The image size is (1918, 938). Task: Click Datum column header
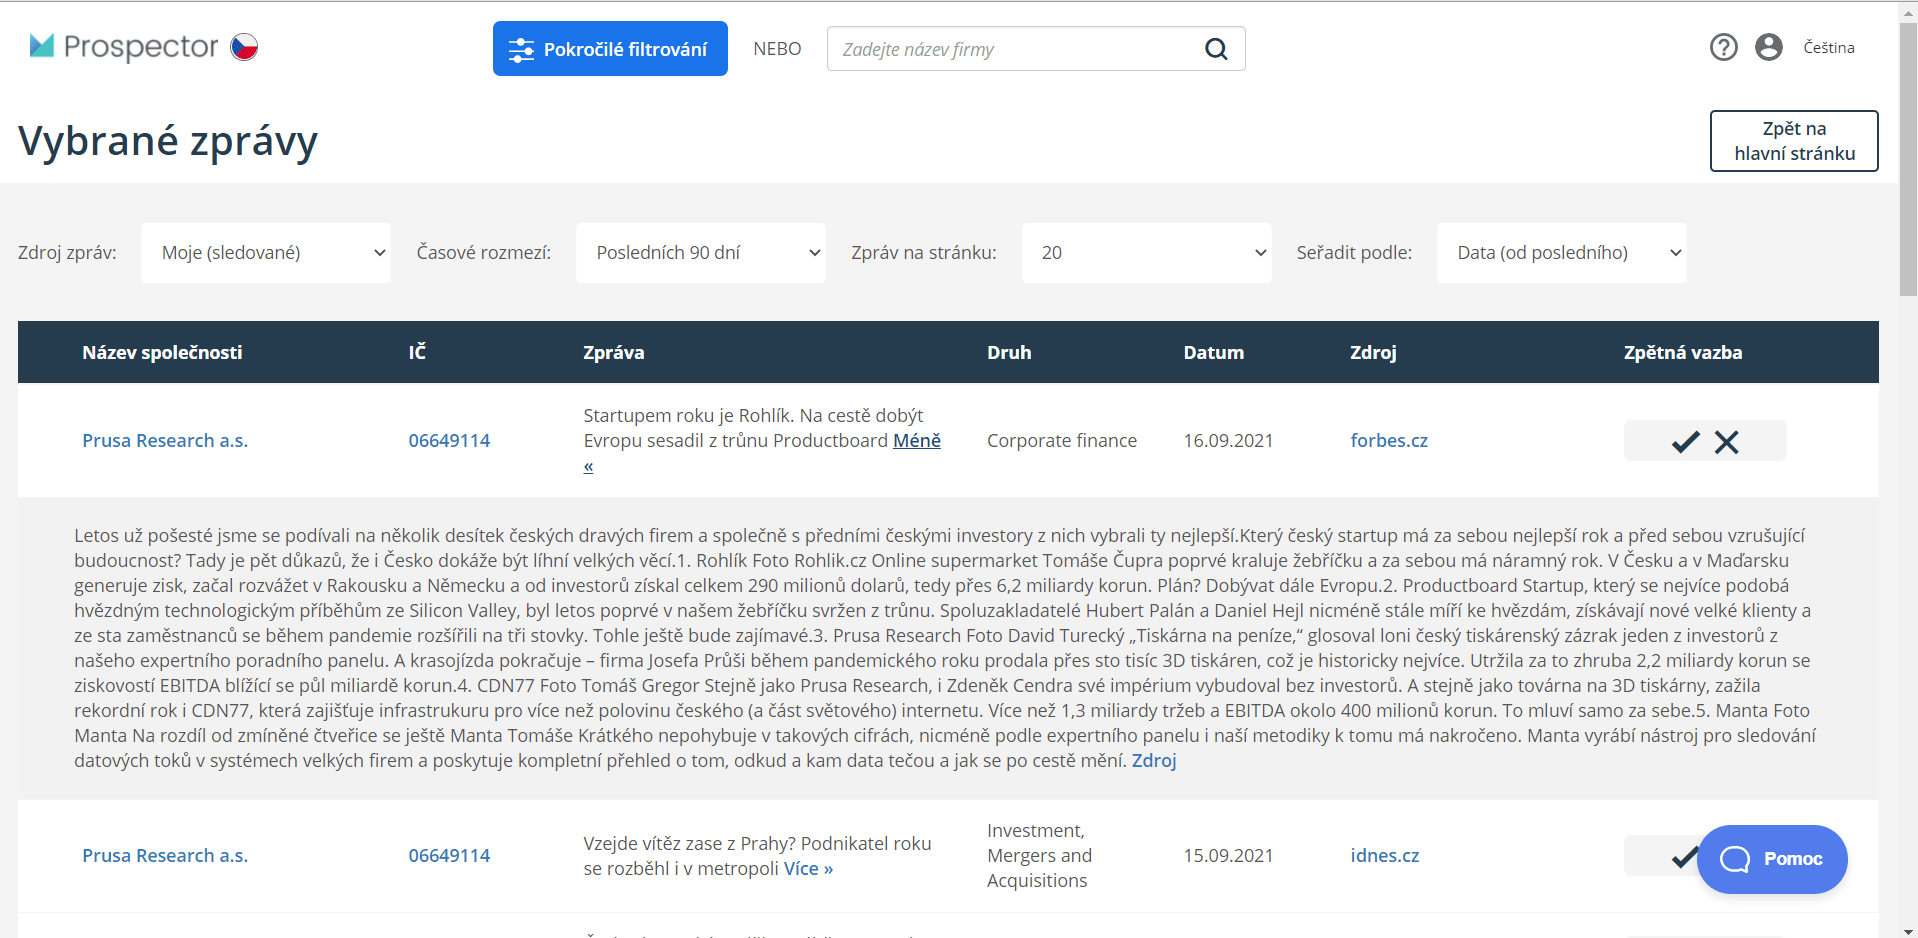(1214, 352)
